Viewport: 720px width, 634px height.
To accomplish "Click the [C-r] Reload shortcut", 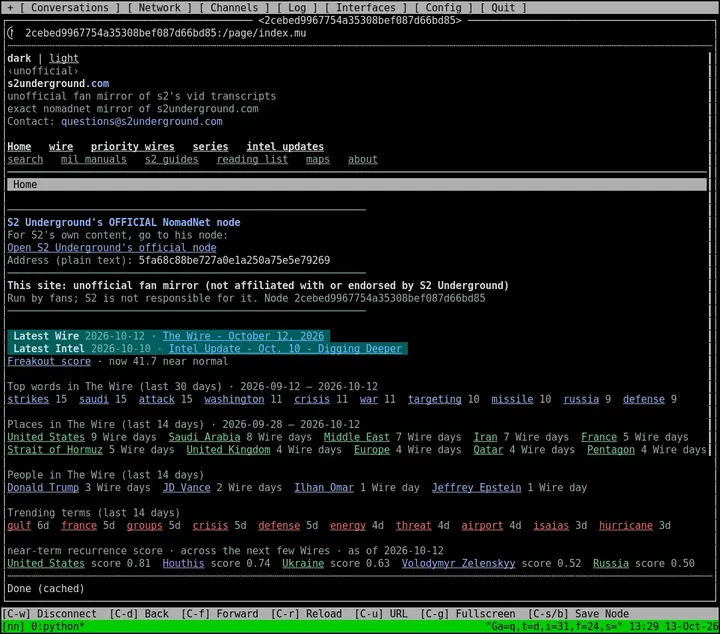I will [306, 614].
